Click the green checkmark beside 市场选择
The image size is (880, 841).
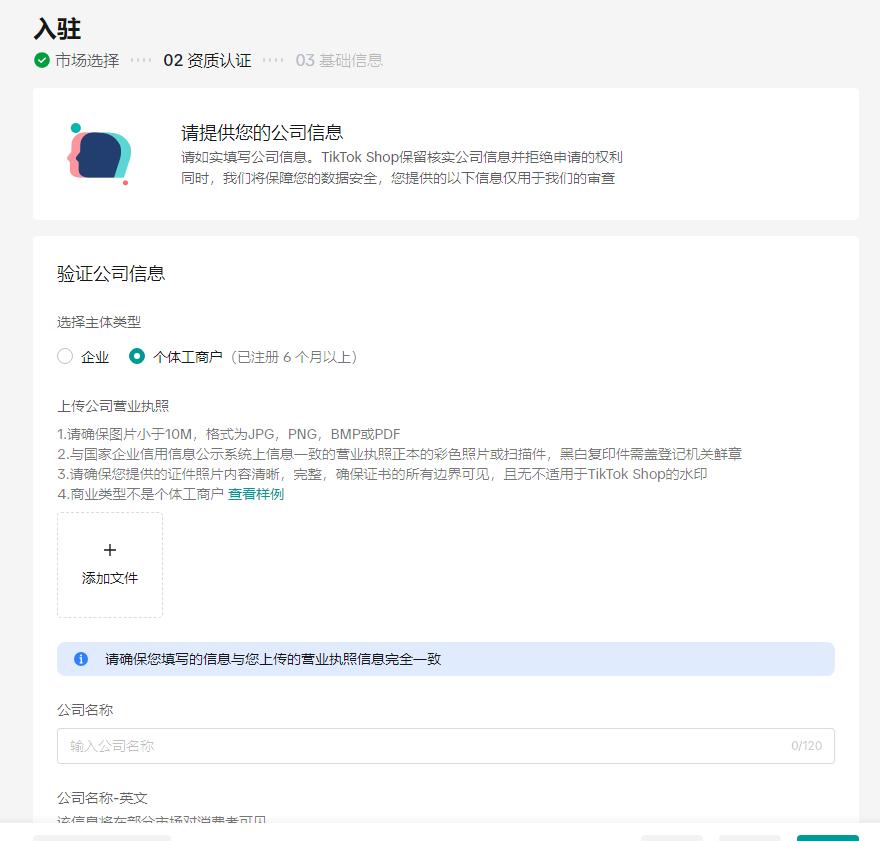[x=40, y=61]
